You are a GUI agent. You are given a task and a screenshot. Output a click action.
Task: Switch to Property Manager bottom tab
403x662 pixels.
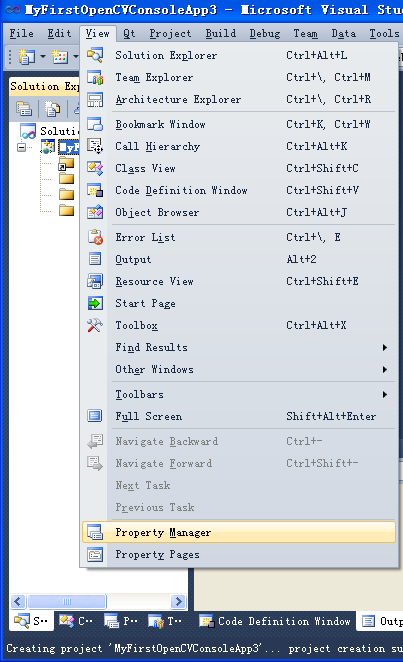(121, 621)
